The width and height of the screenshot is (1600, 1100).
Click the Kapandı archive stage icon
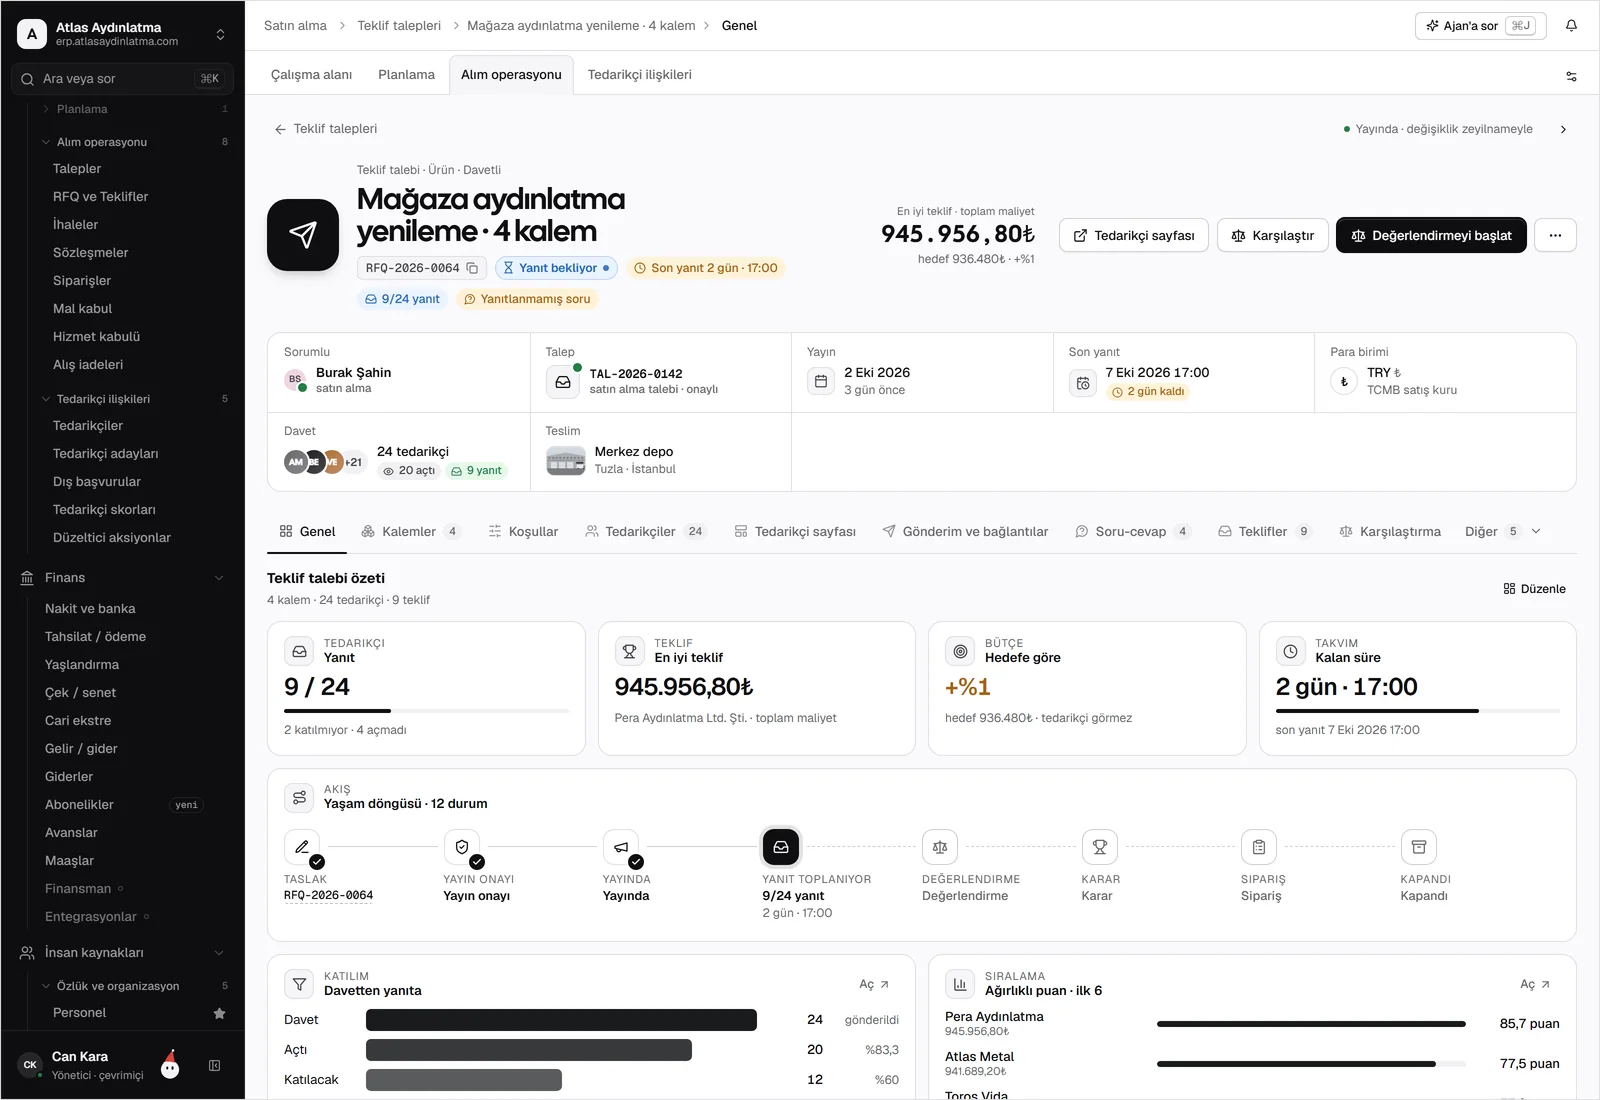click(x=1419, y=847)
